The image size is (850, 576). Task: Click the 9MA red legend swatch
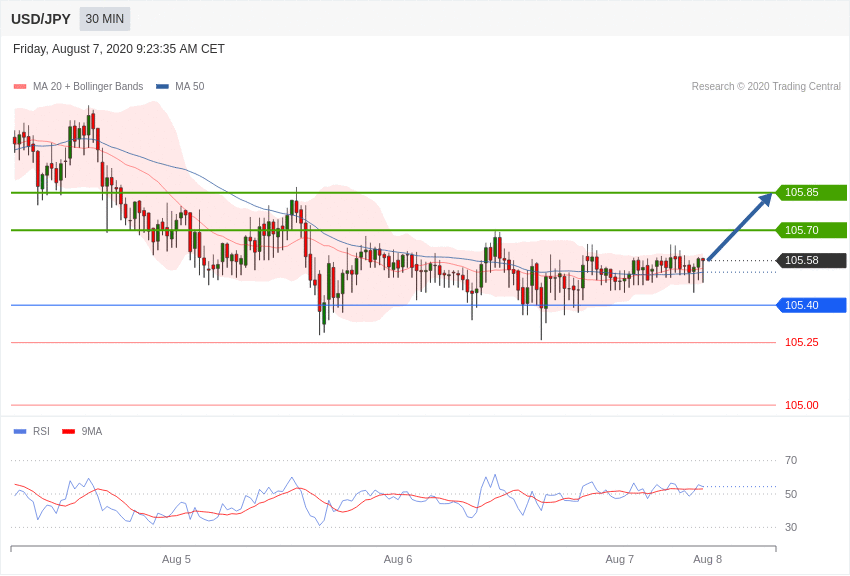tap(69, 431)
